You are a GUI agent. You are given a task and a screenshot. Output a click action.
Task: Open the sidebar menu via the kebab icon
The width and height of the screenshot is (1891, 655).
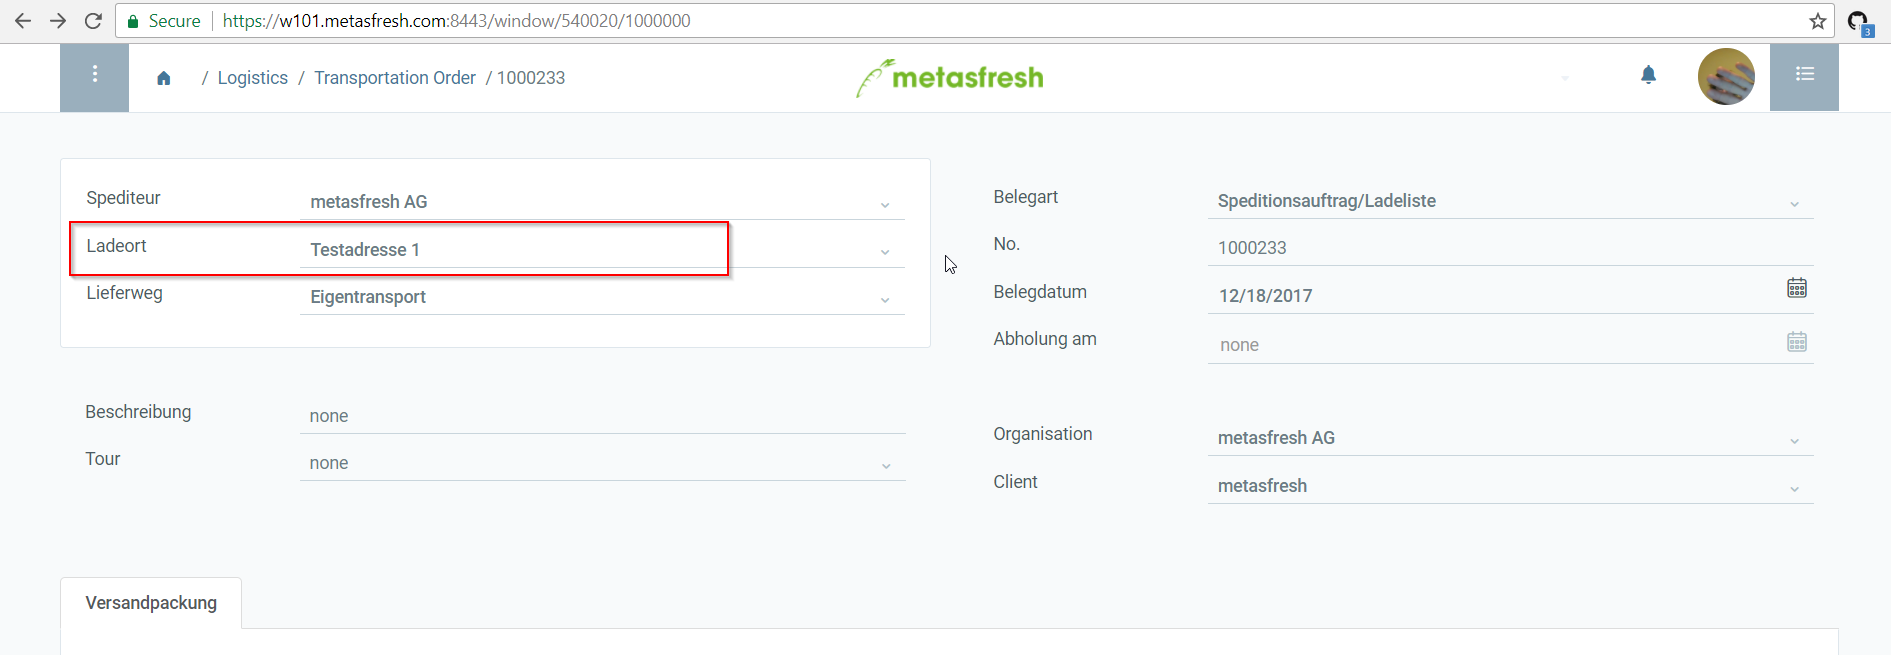(94, 74)
